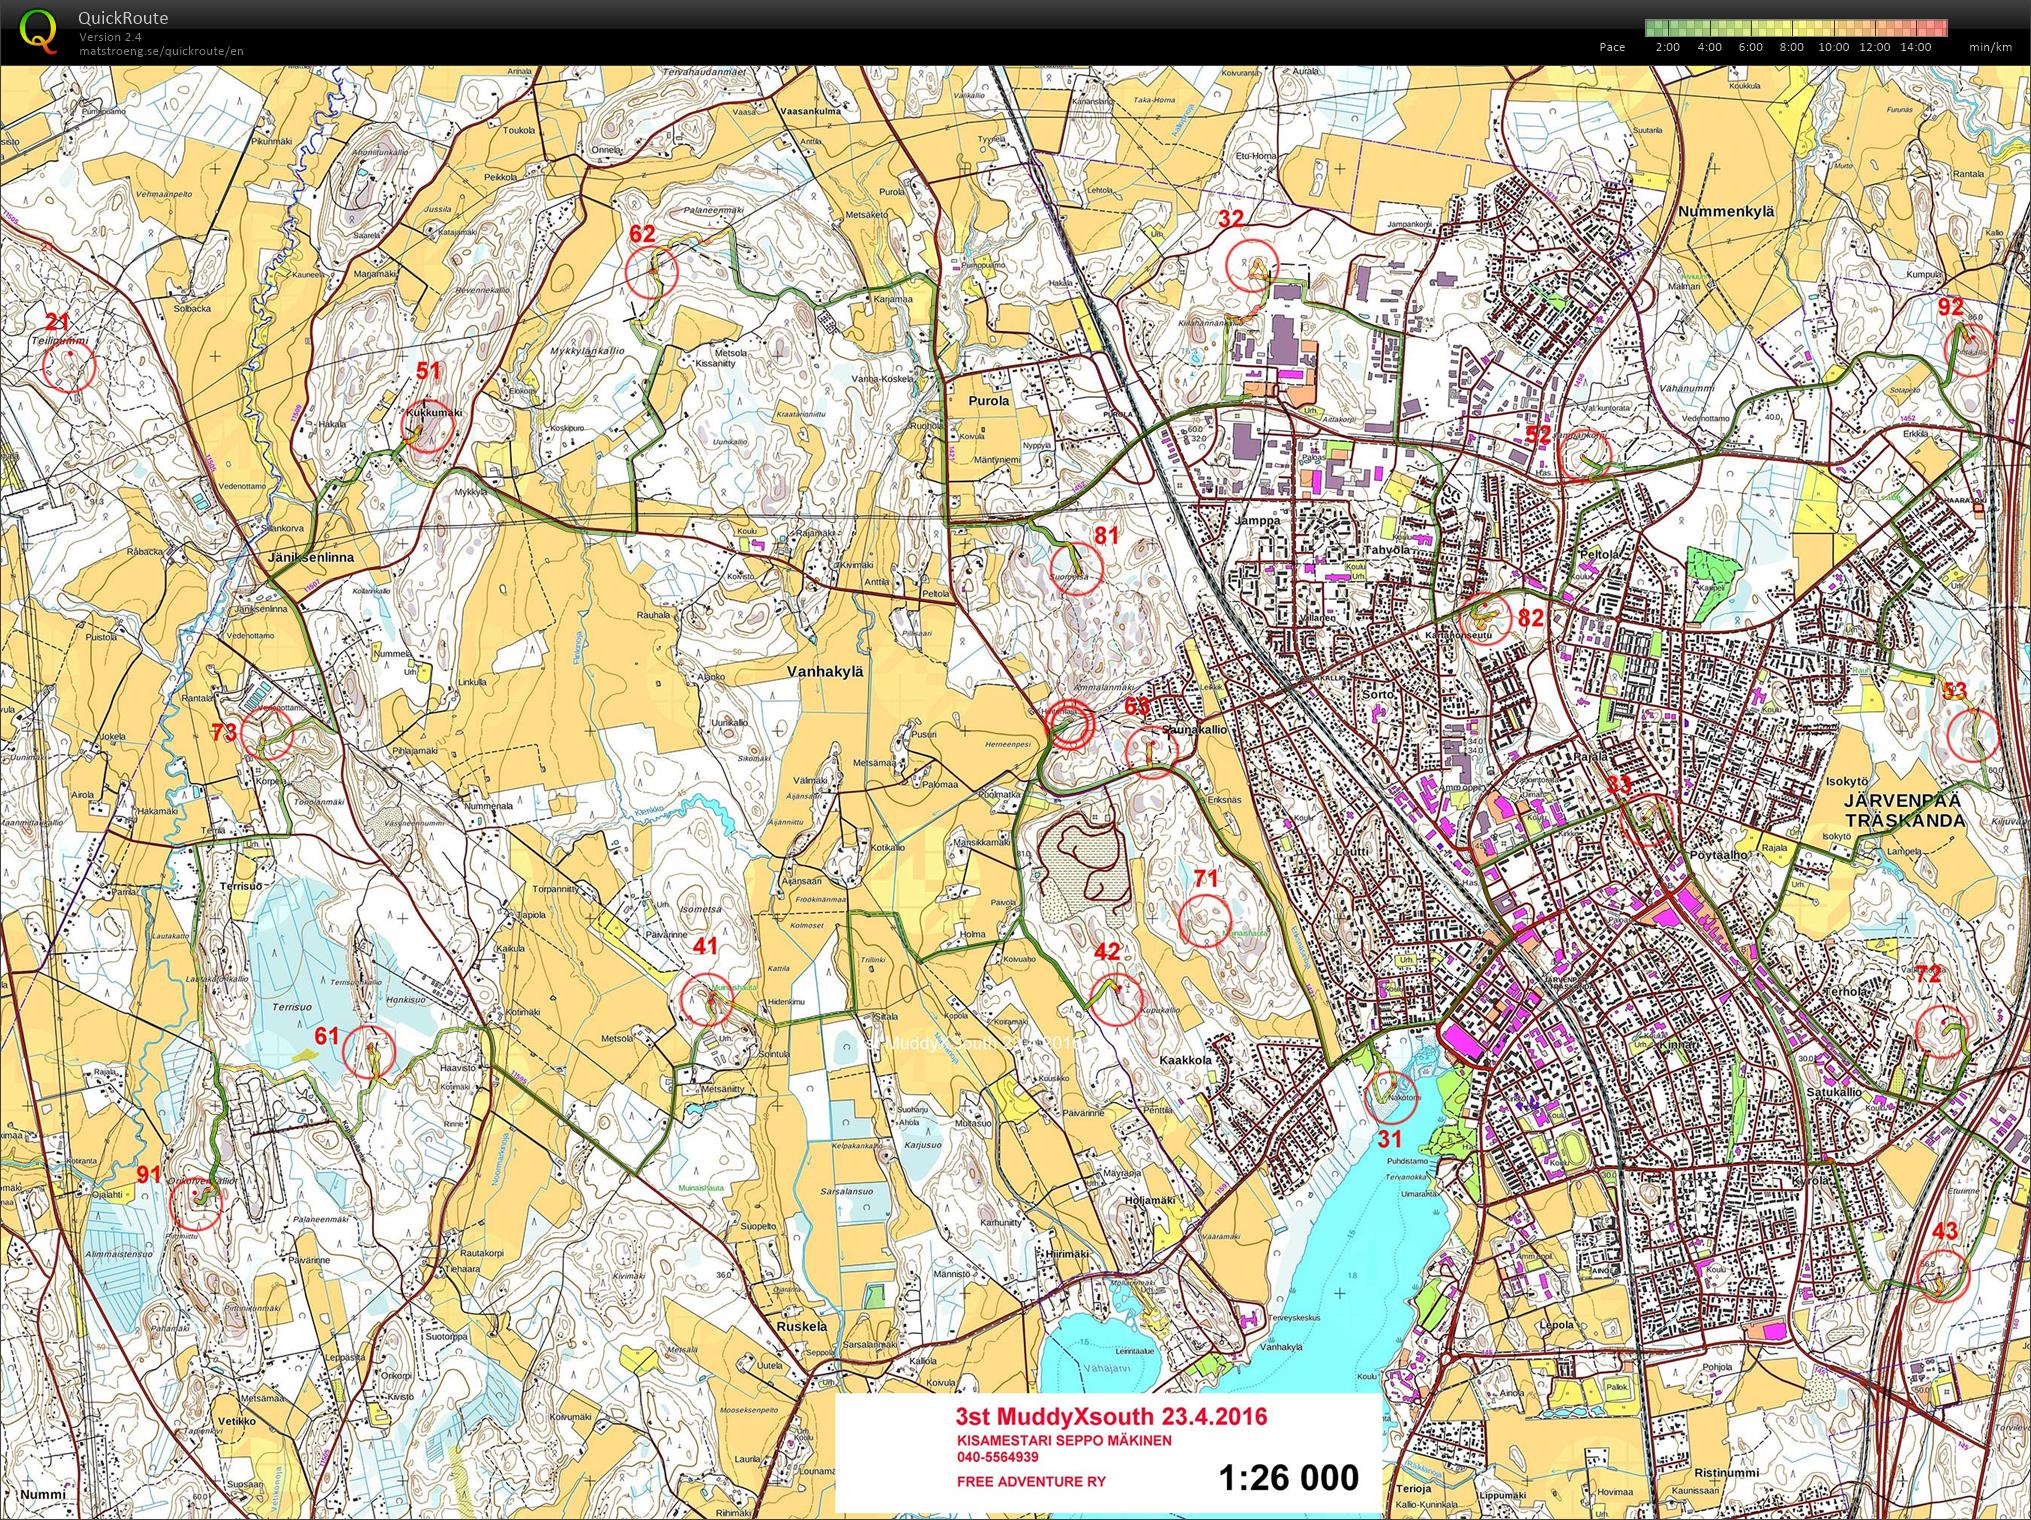Screen dimensions: 2031x1520
Task: Open the matstroeng.se/quickroute/en link
Action: (x=161, y=51)
